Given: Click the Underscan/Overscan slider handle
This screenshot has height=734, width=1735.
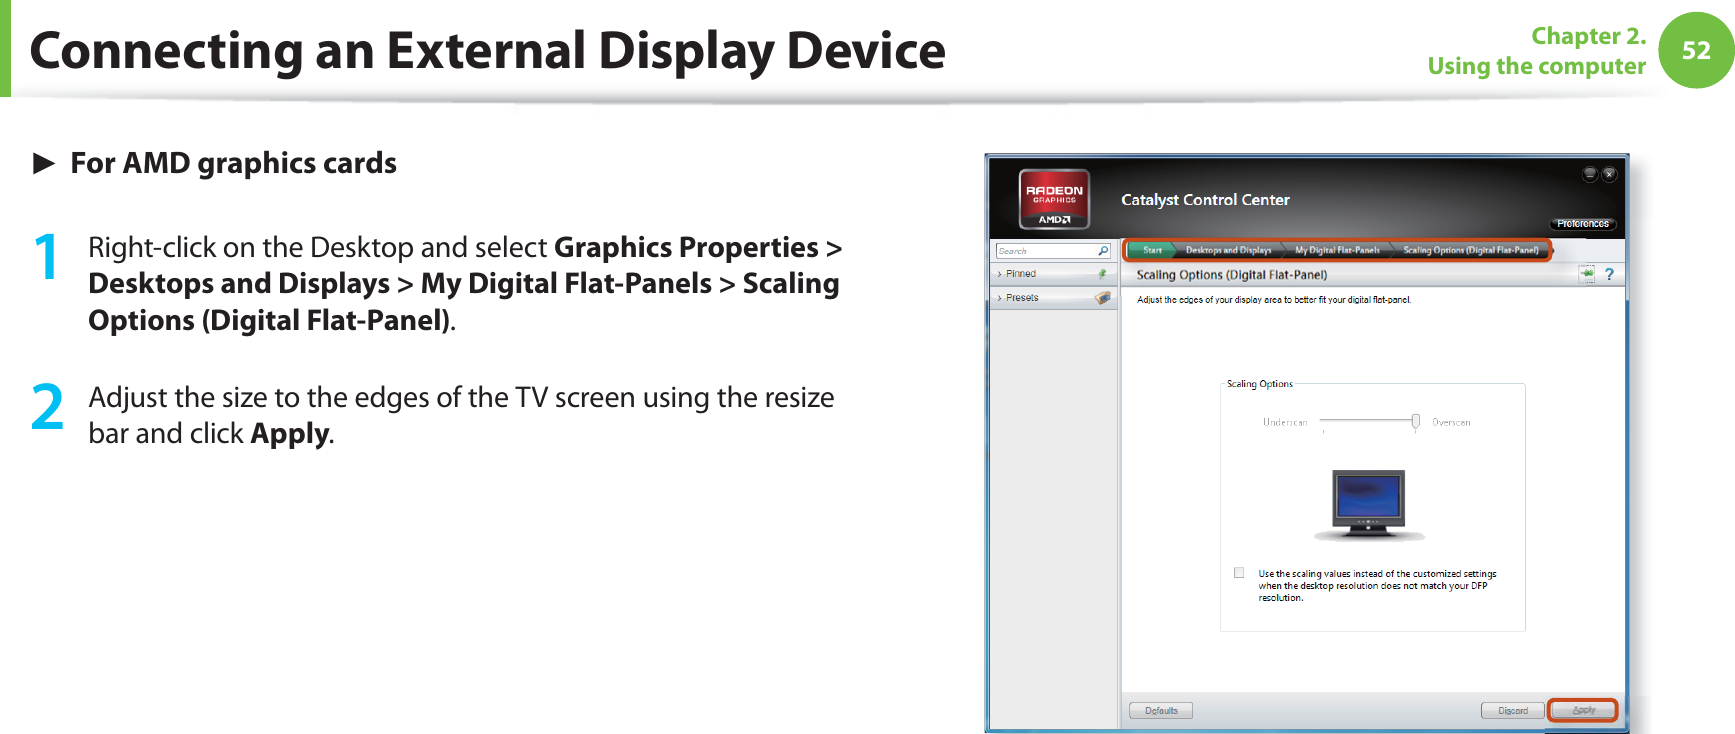Looking at the screenshot, I should pos(1415,421).
